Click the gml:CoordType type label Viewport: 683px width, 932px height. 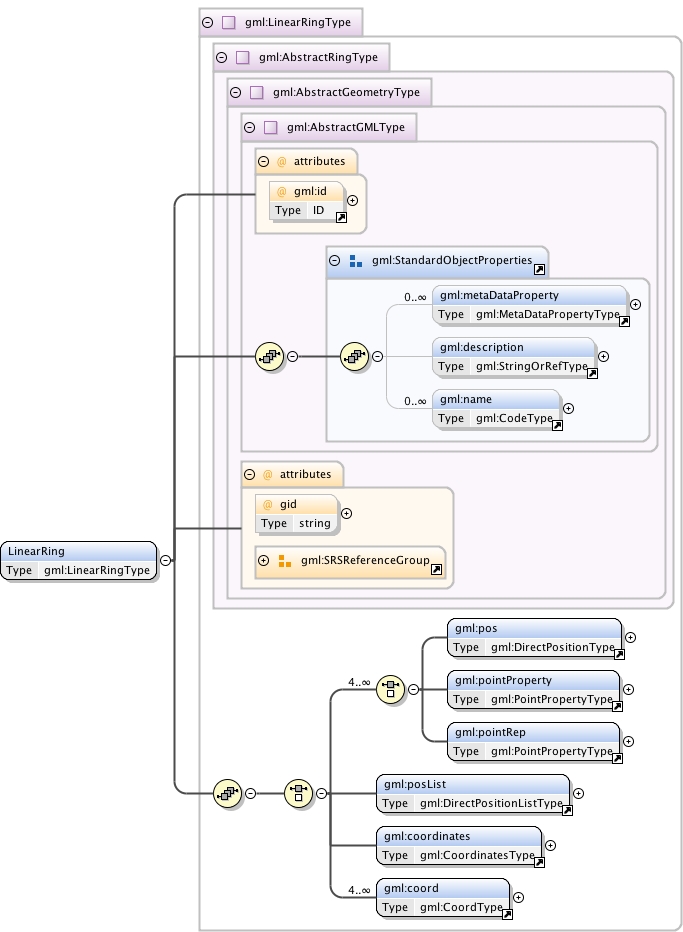[x=461, y=908]
